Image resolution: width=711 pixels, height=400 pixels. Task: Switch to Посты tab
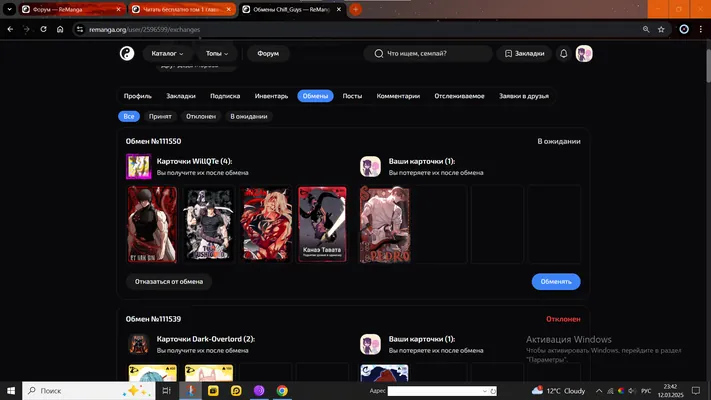[x=352, y=96]
